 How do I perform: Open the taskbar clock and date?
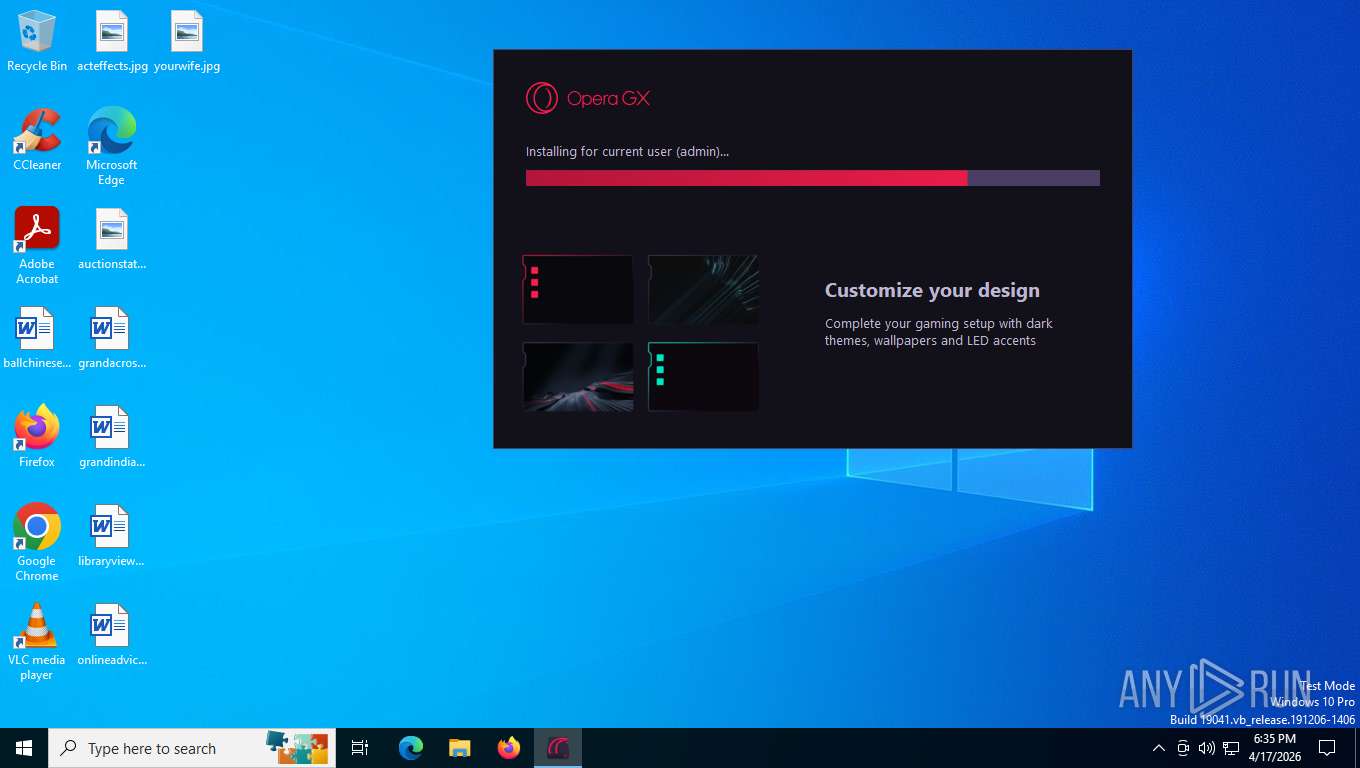coord(1274,748)
